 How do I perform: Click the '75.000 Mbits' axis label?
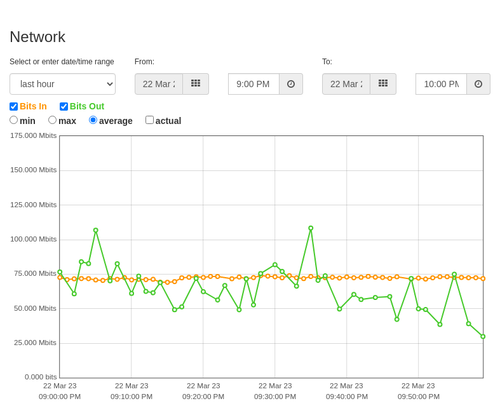(x=35, y=274)
